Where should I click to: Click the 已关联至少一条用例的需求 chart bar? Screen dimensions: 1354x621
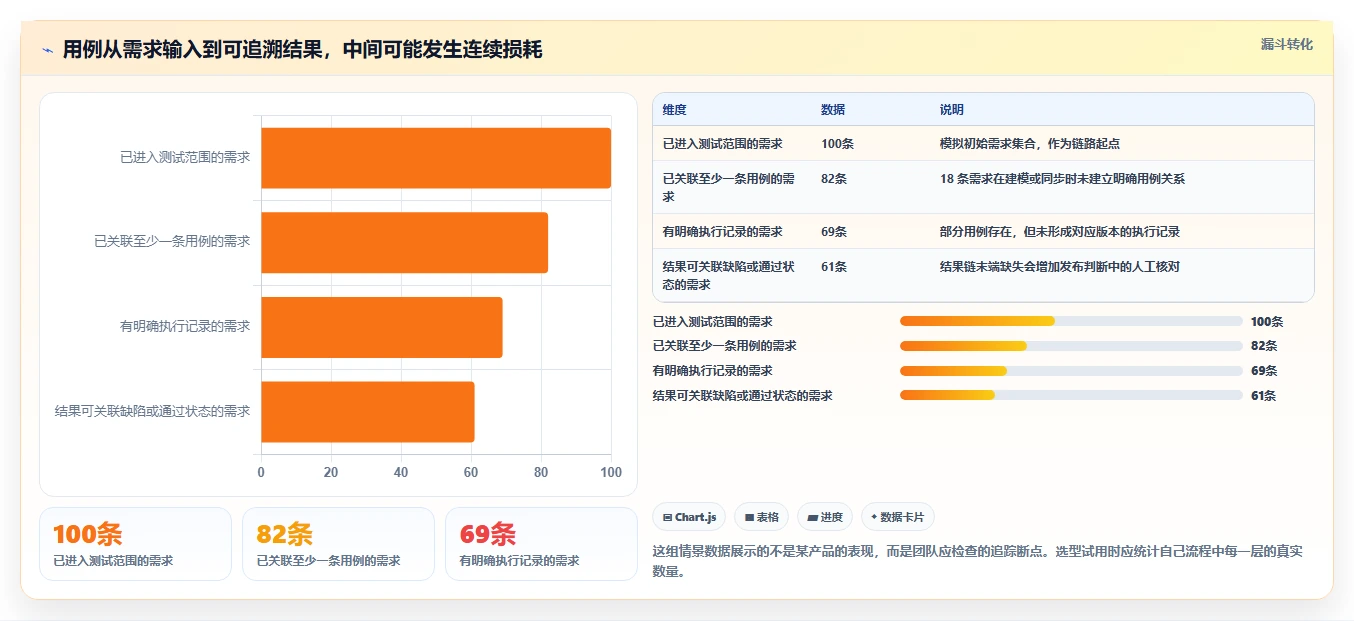pos(405,242)
